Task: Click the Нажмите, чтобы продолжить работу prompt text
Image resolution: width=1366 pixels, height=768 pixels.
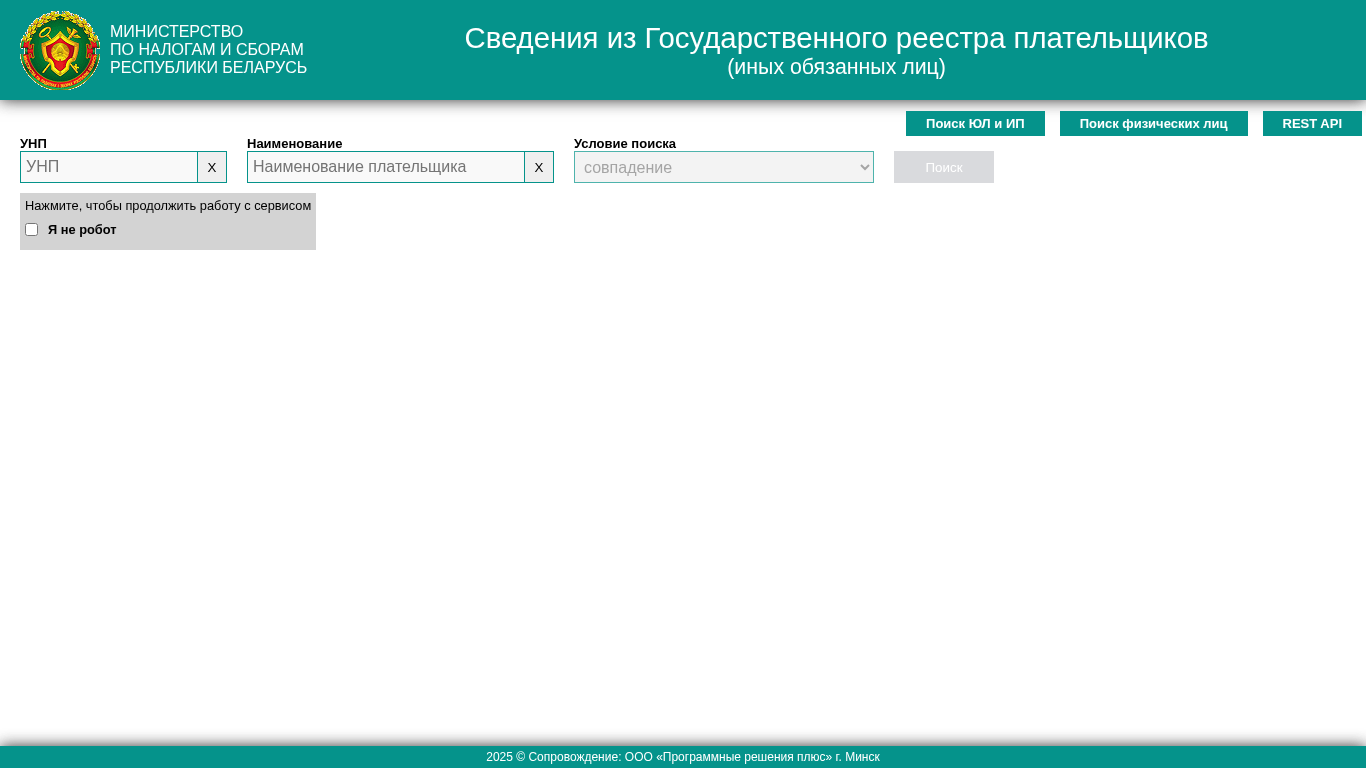Action: (168, 206)
